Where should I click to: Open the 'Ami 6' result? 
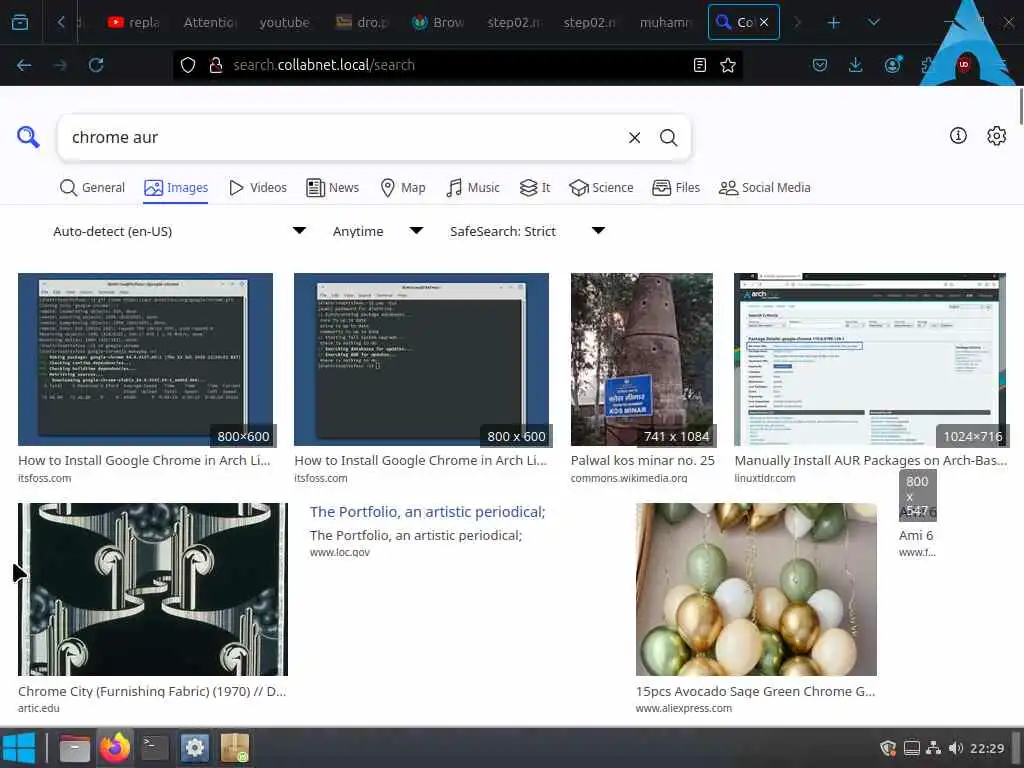point(916,536)
